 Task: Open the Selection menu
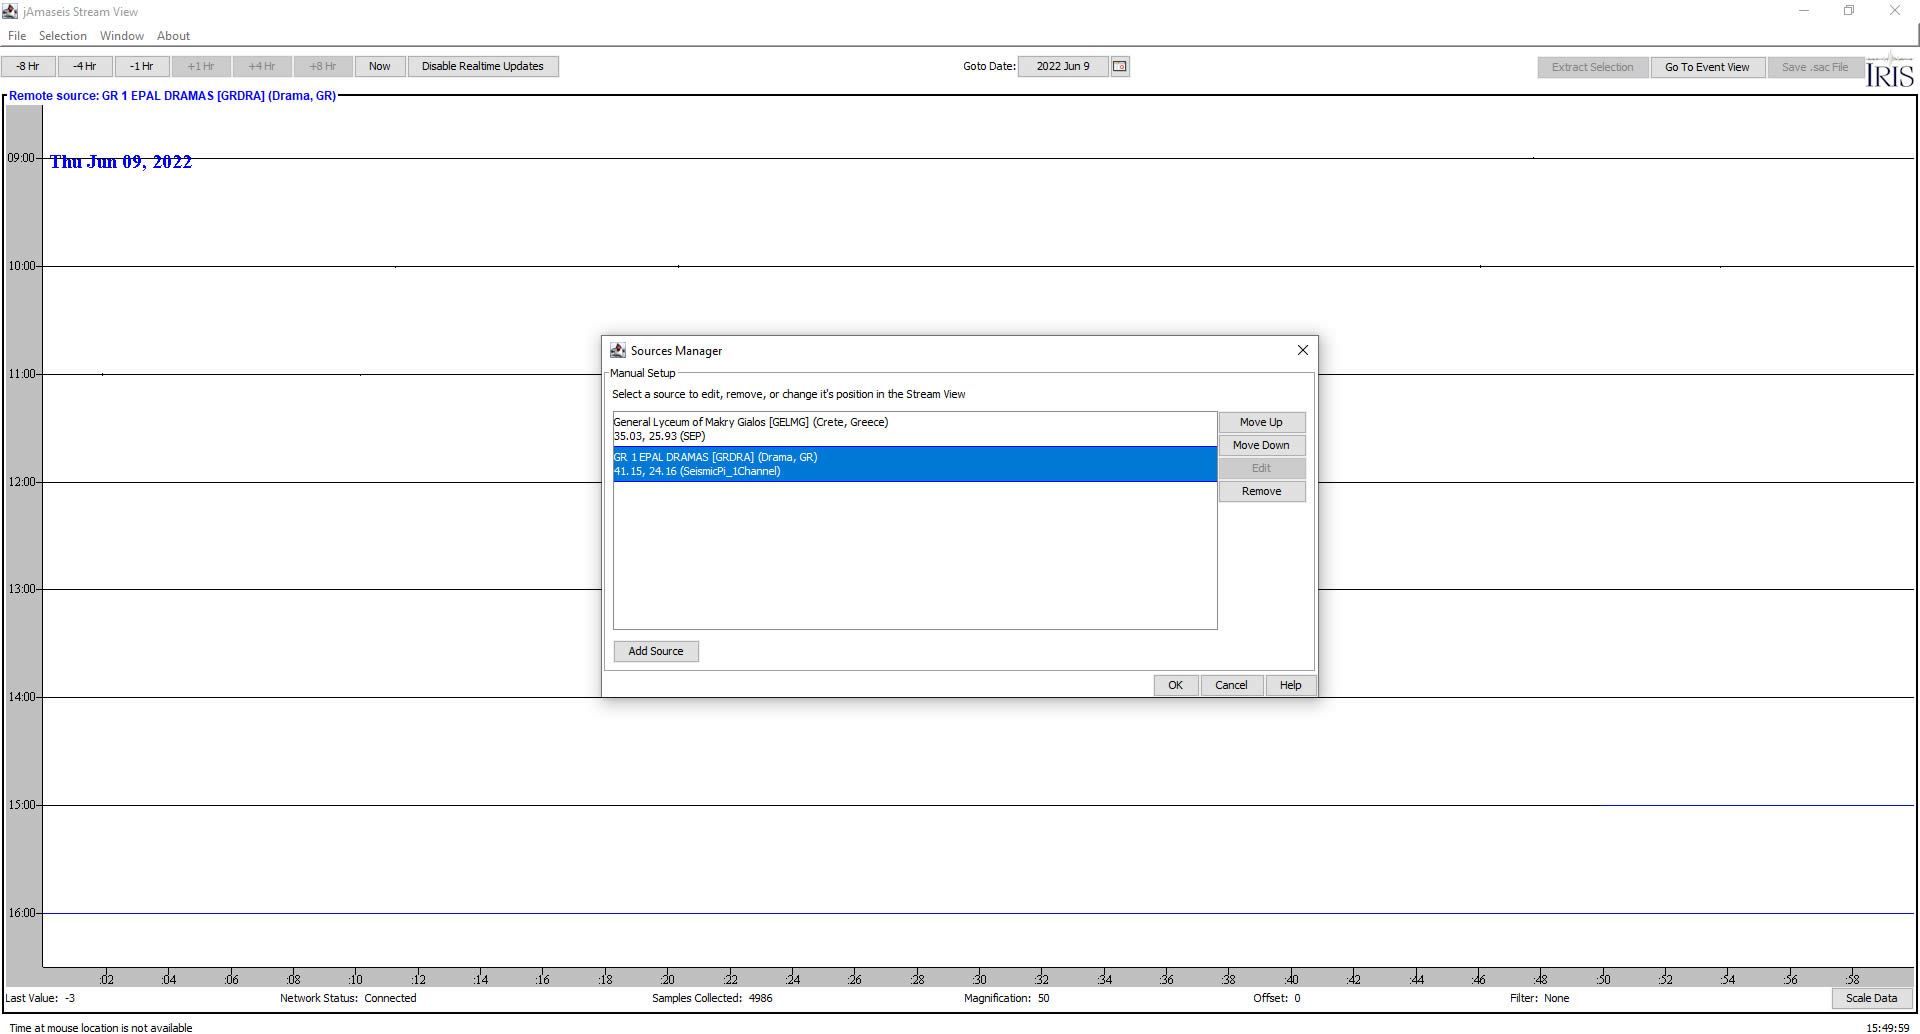click(x=63, y=36)
